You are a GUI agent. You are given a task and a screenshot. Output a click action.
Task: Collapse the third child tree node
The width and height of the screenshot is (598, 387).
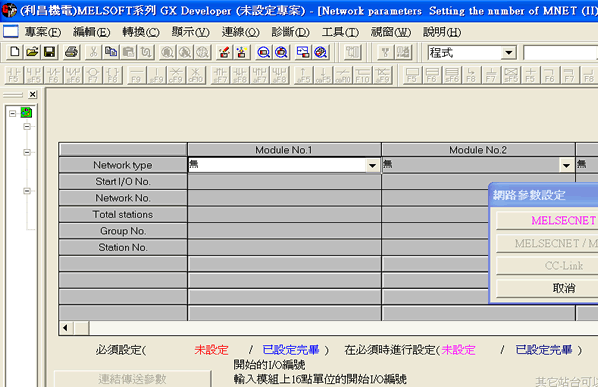coord(27,191)
